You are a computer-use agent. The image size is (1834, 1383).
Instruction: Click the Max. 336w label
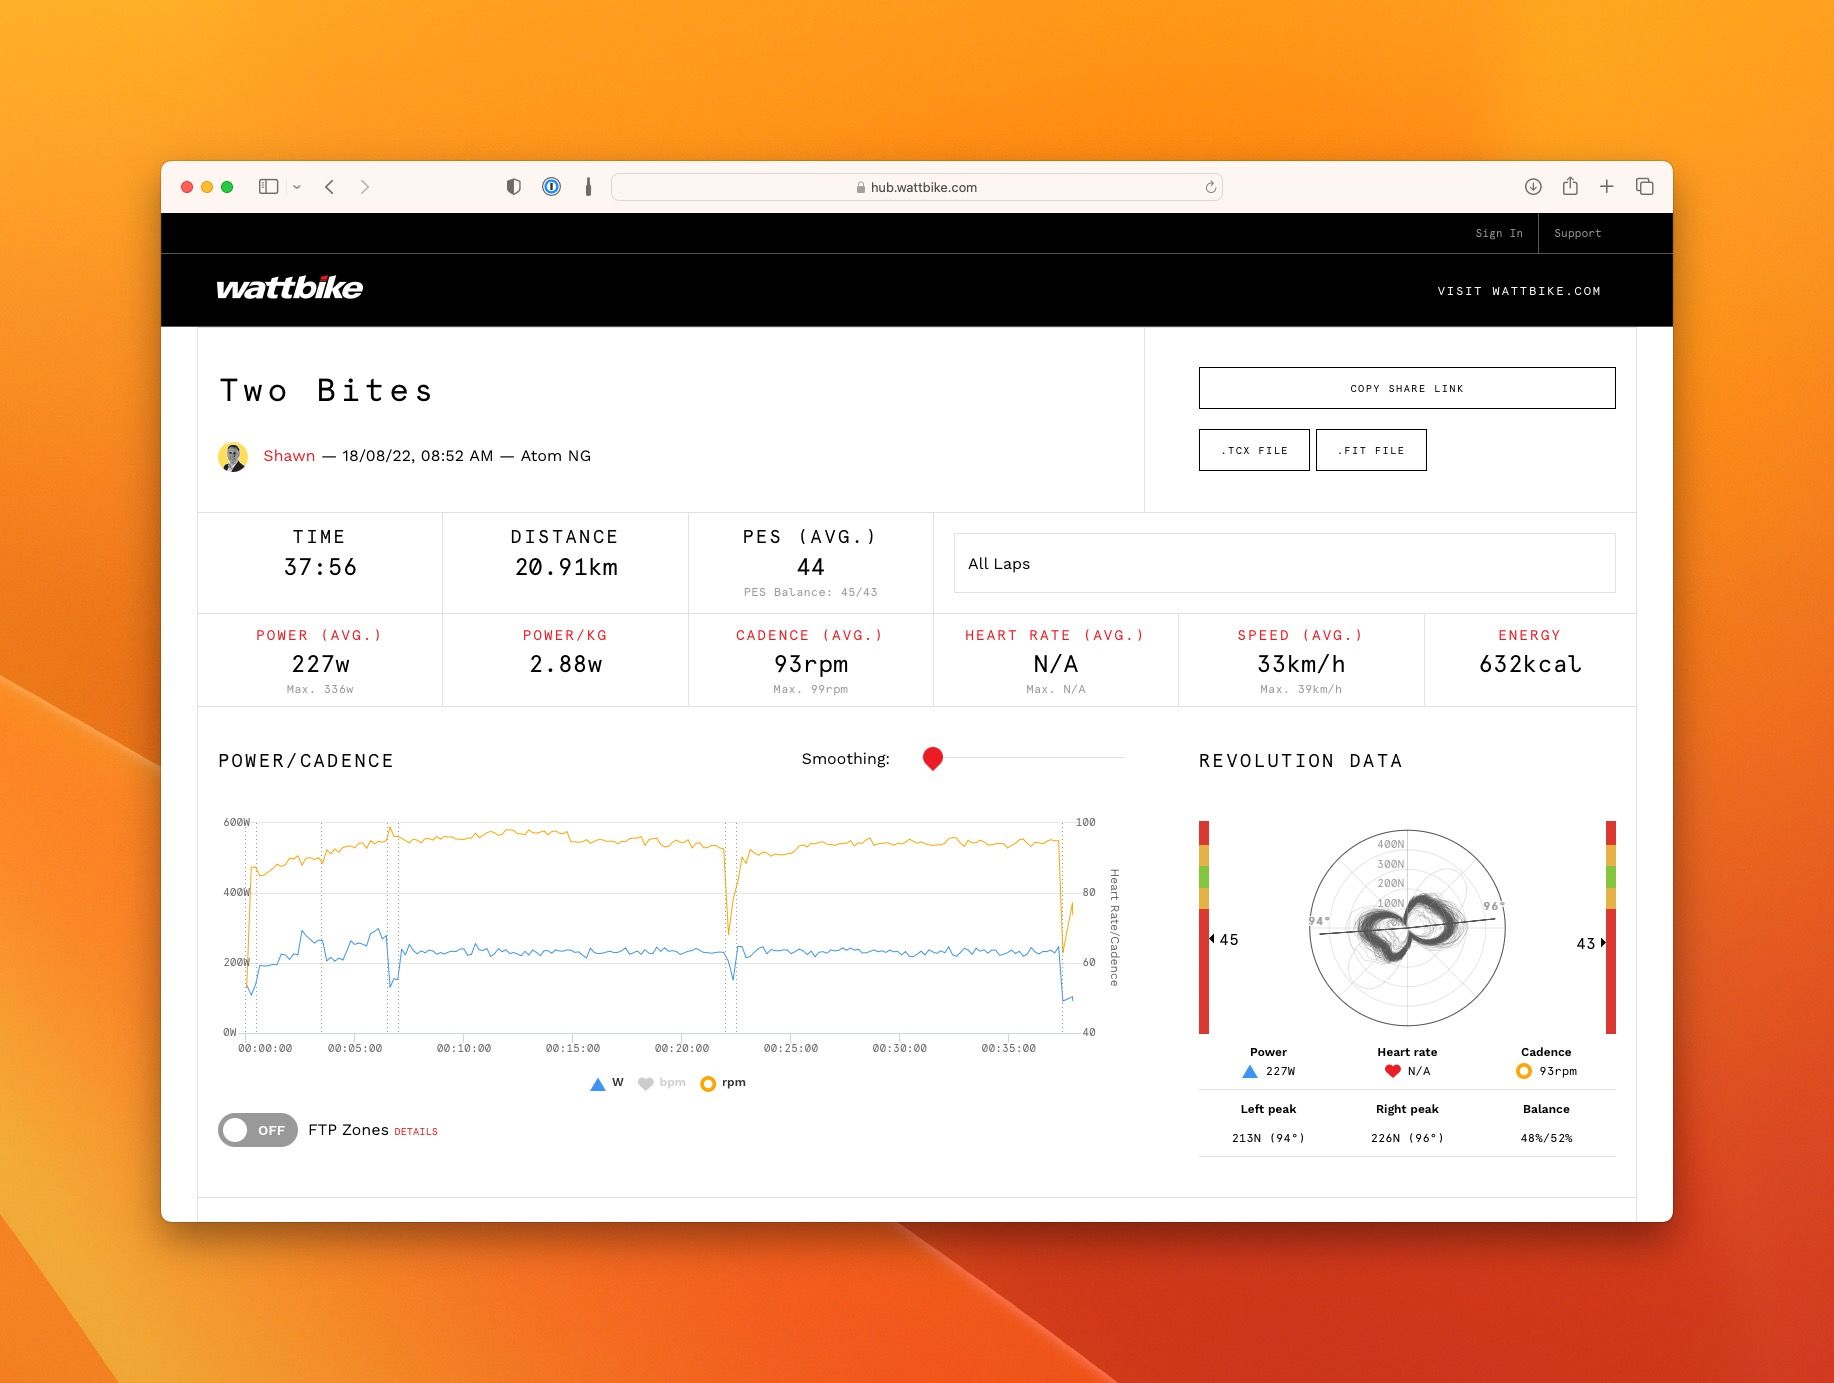point(320,689)
